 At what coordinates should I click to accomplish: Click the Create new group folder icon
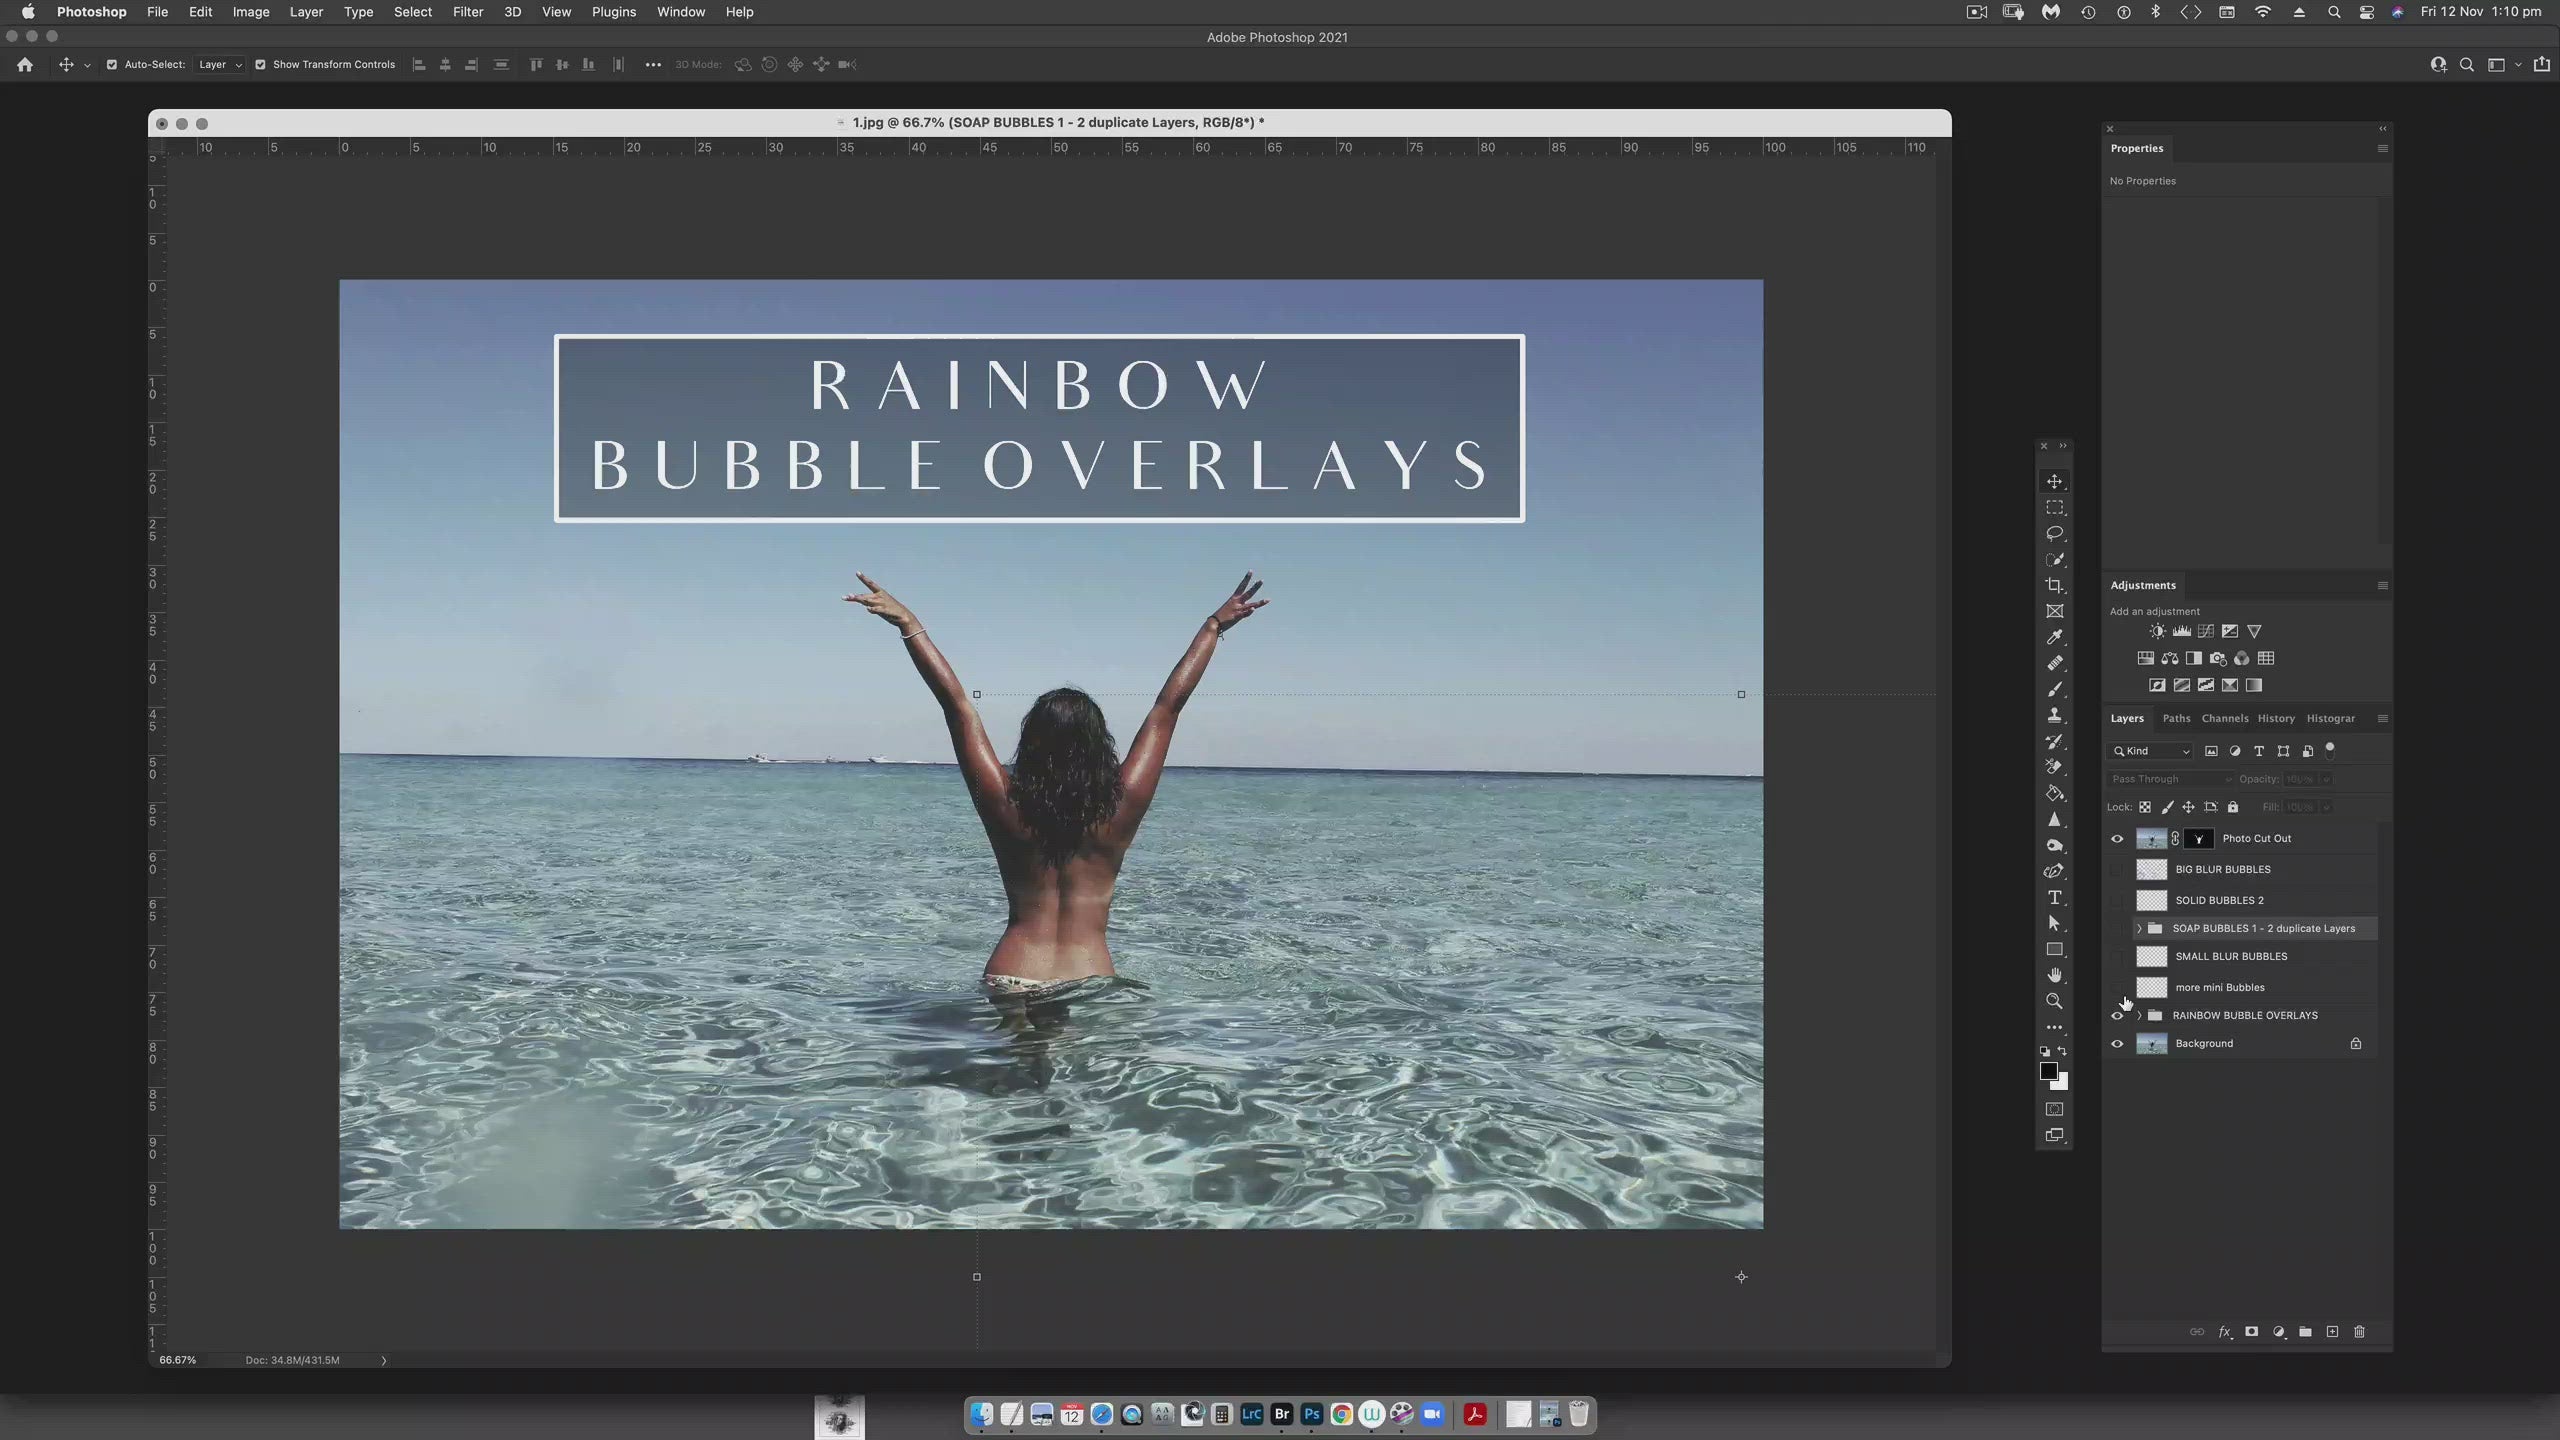2305,1332
